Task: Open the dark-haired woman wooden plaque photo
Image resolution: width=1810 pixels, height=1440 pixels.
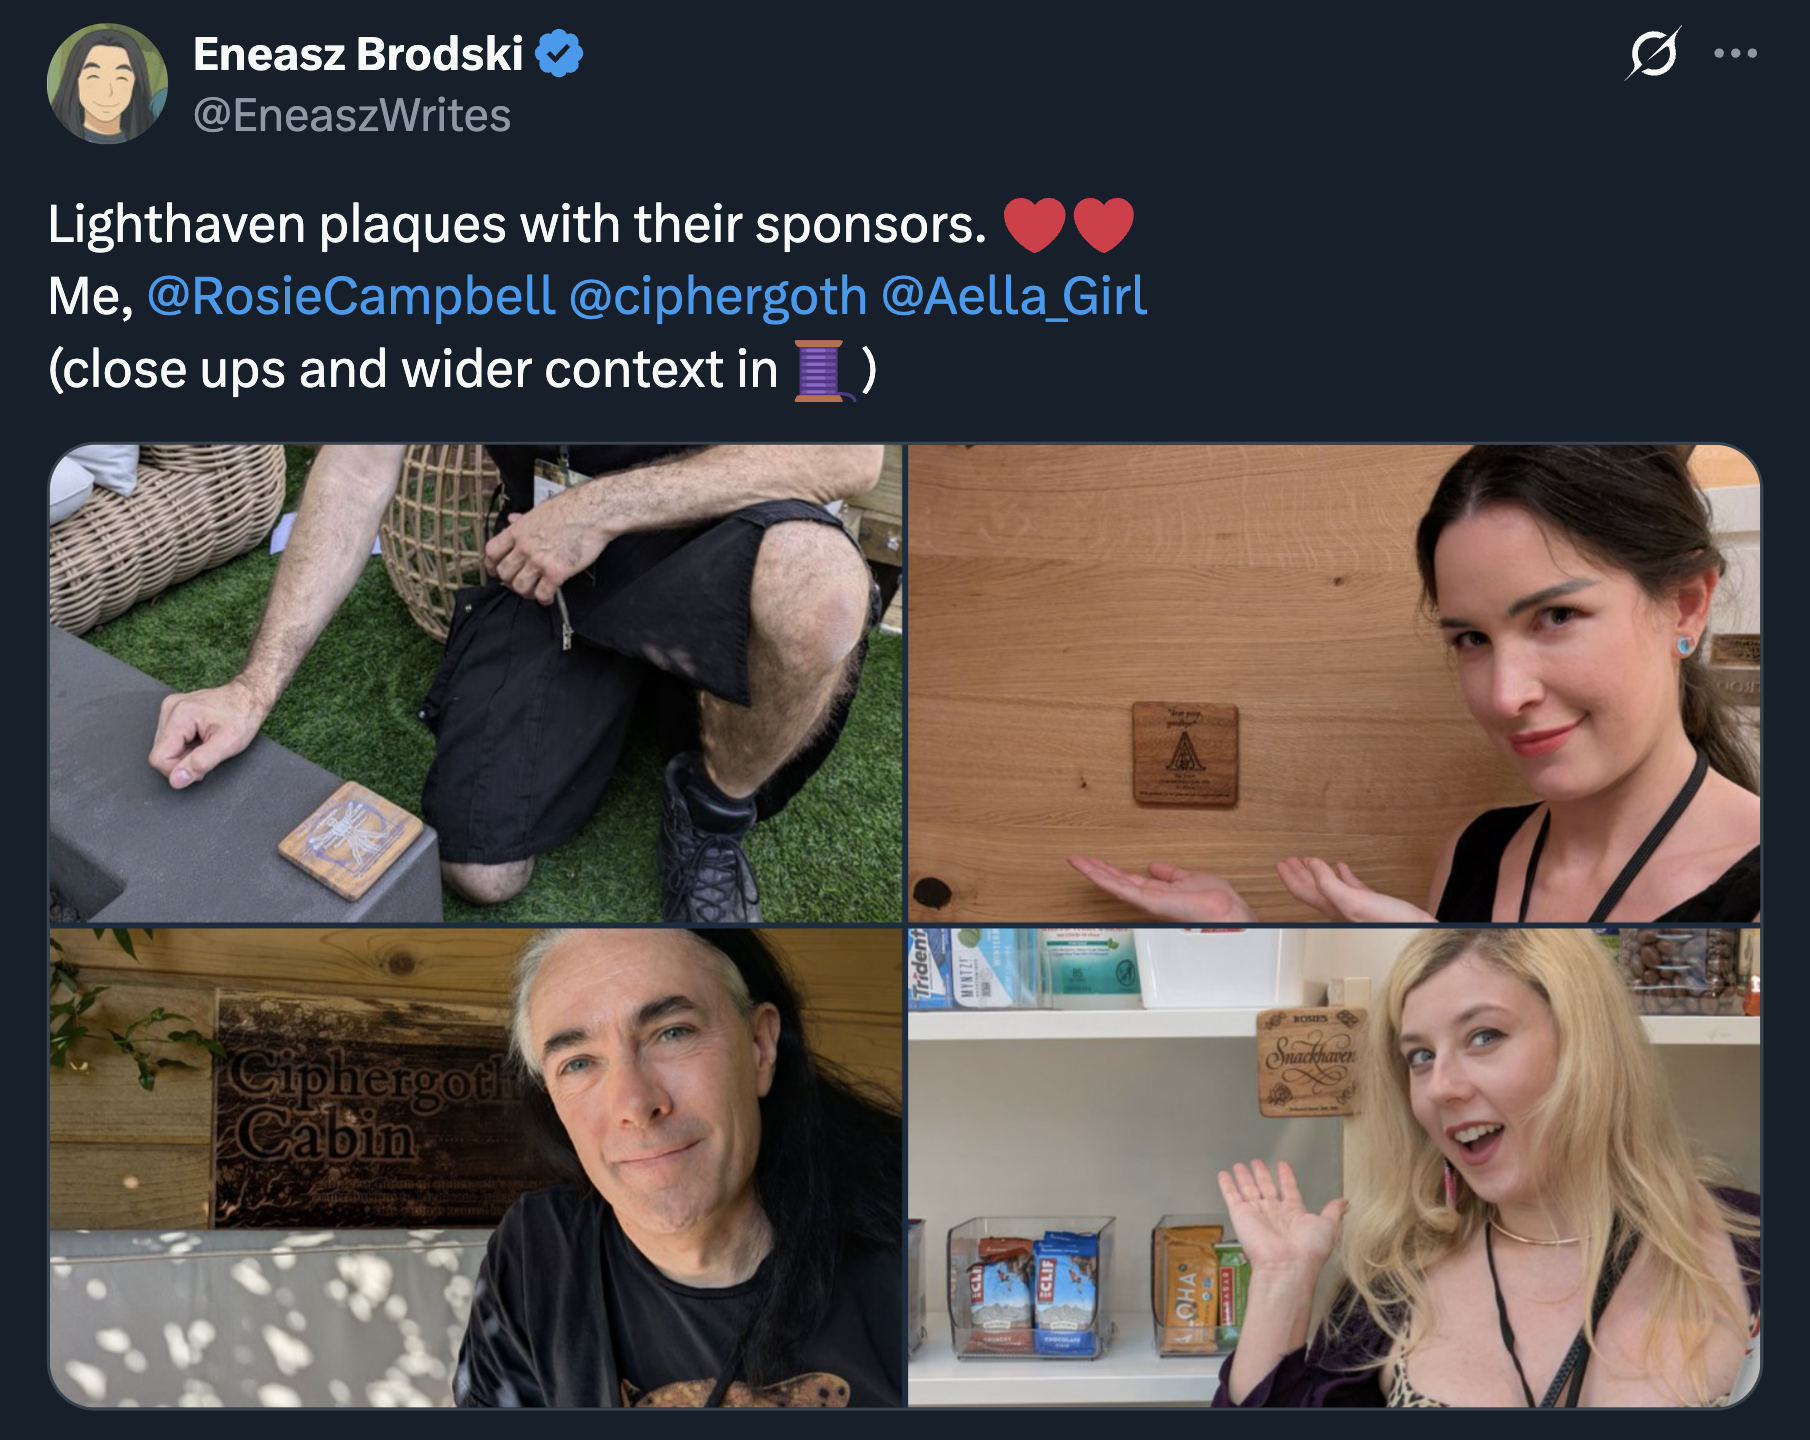Action: 1334,683
